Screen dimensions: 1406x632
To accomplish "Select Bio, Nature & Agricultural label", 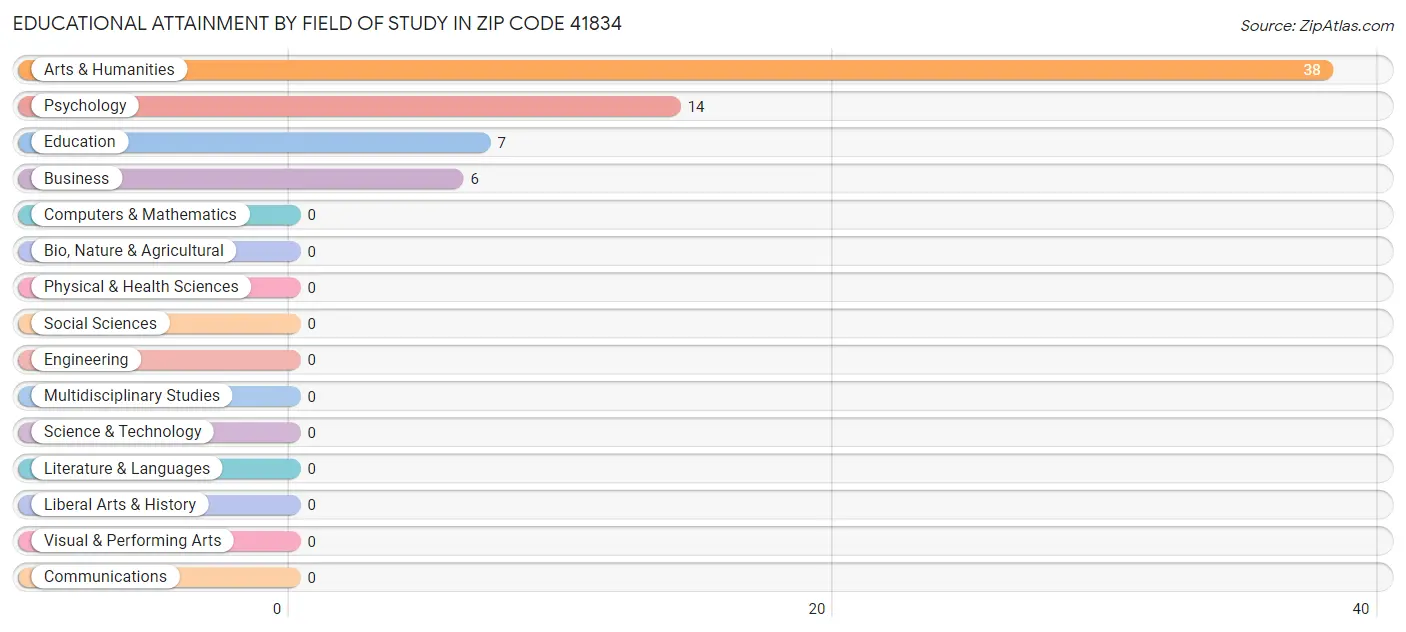I will tap(134, 251).
